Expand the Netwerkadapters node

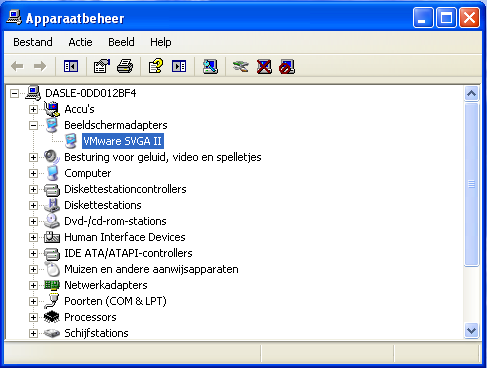pyautogui.click(x=33, y=285)
